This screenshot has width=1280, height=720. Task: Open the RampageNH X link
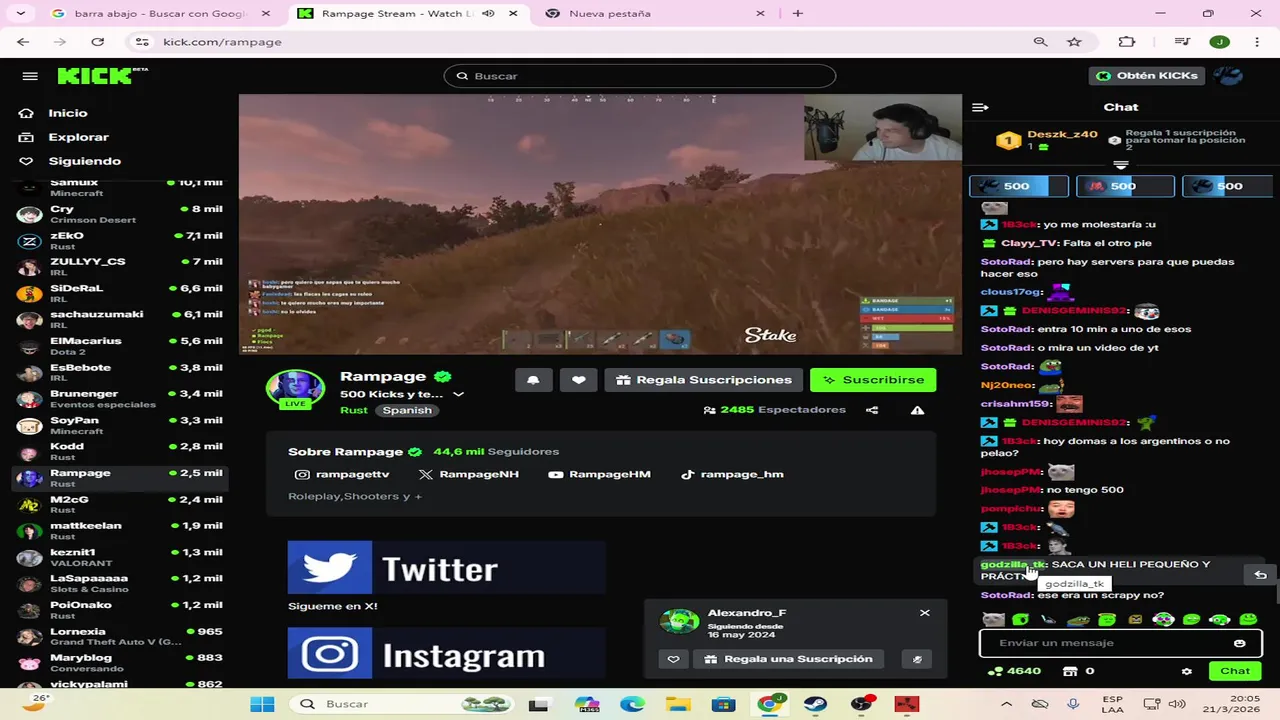469,474
